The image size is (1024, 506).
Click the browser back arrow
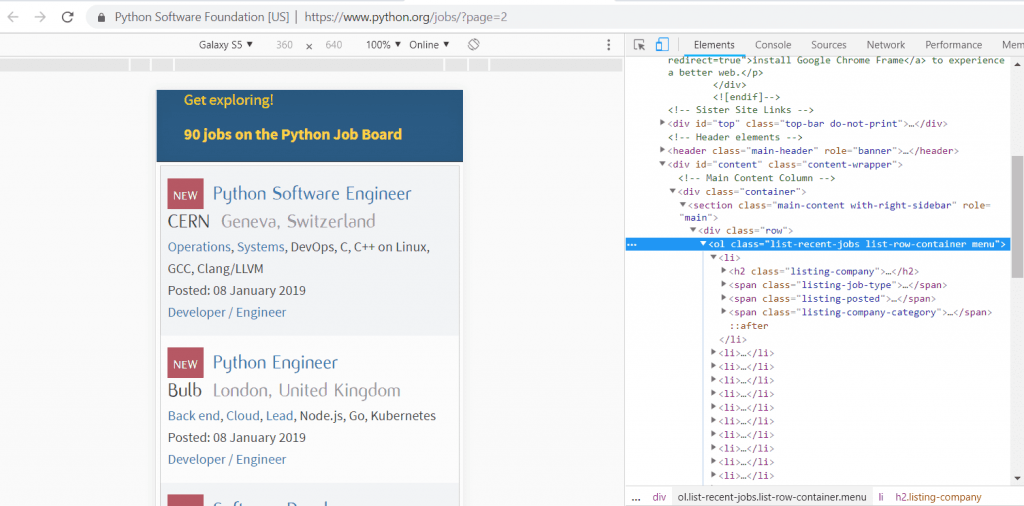pyautogui.click(x=13, y=18)
